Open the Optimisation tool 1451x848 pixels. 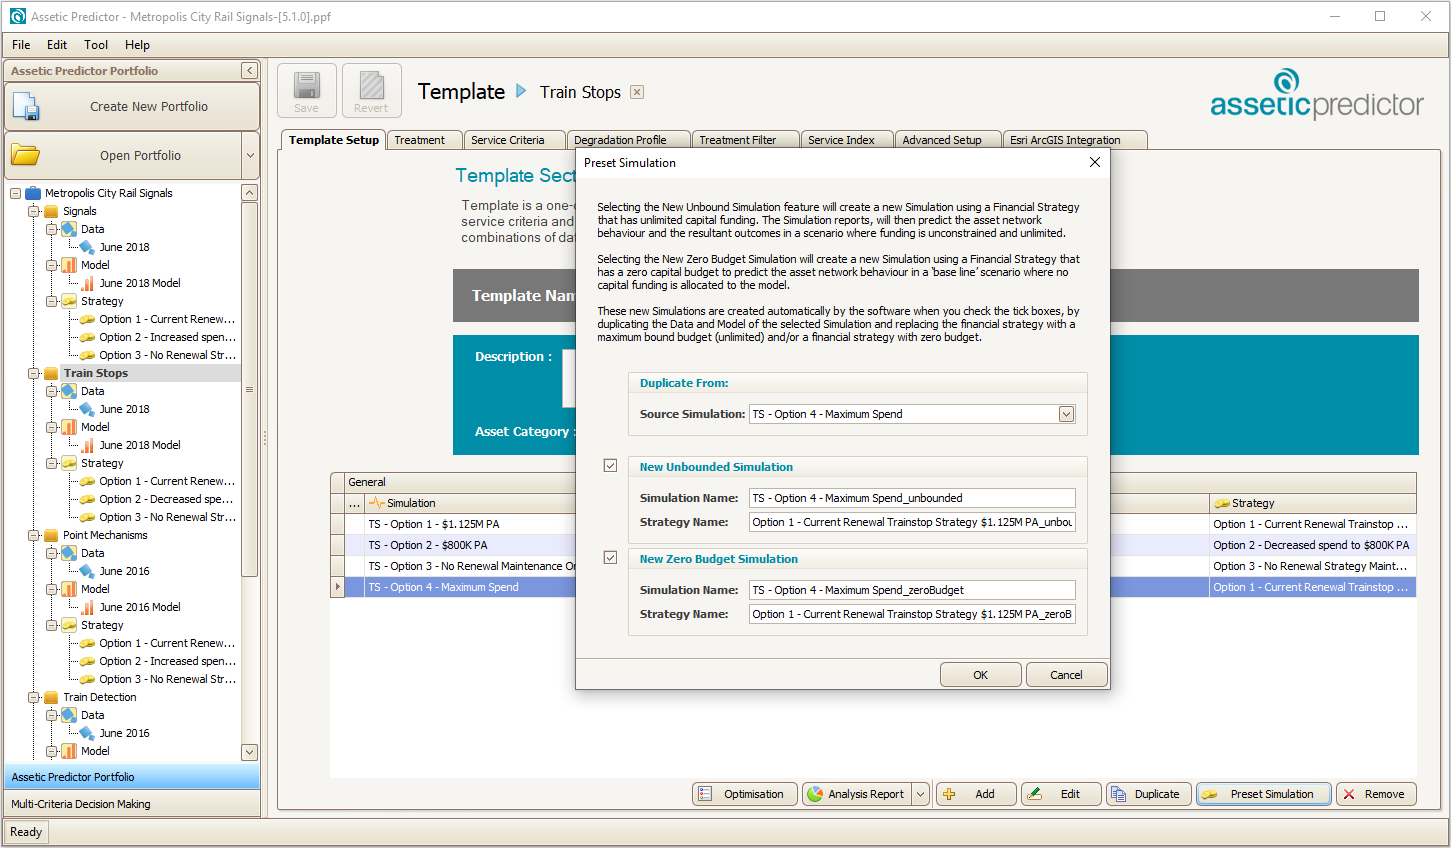pos(744,794)
